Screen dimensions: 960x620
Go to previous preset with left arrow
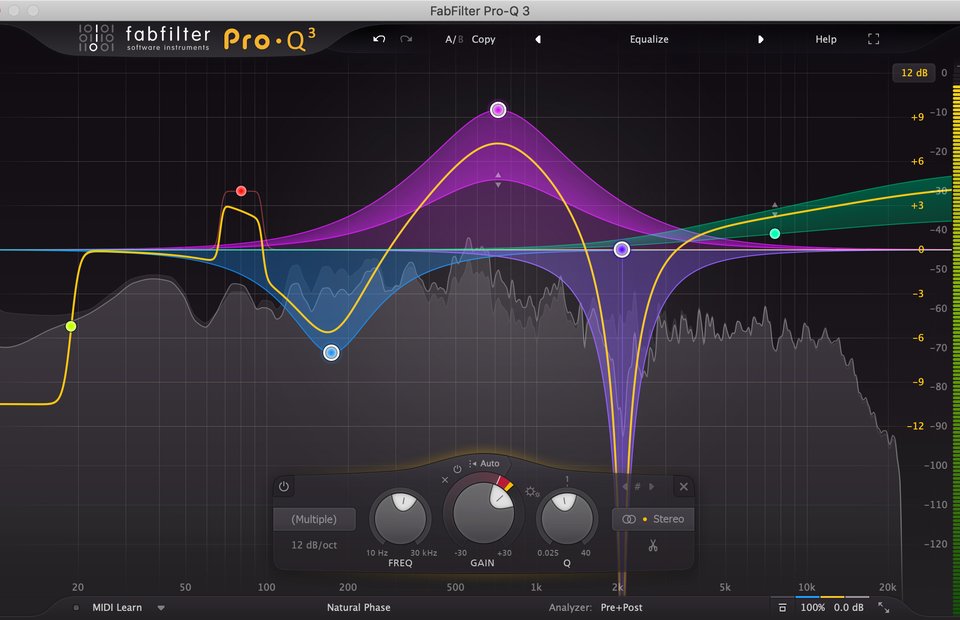[538, 39]
